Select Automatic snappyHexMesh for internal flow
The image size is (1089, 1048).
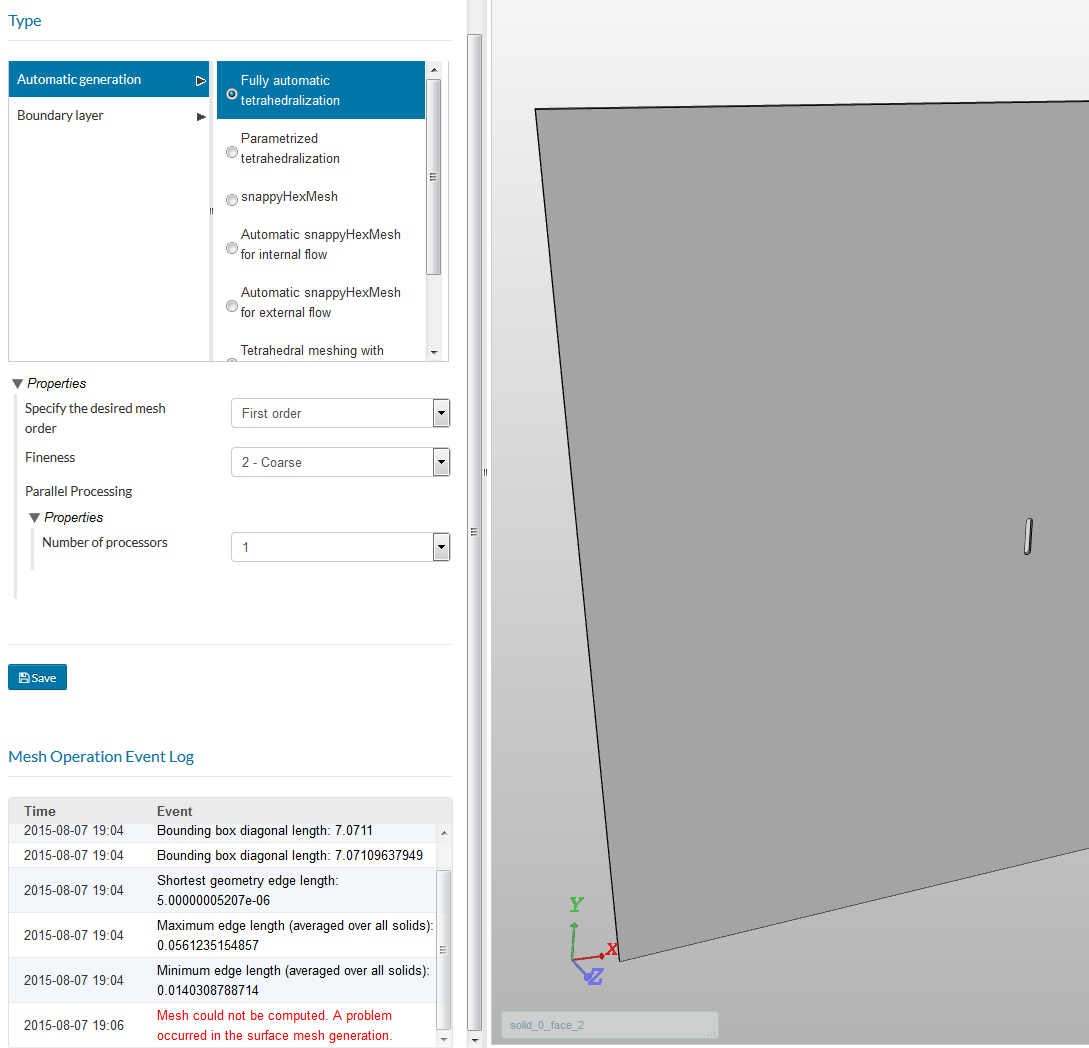click(232, 248)
